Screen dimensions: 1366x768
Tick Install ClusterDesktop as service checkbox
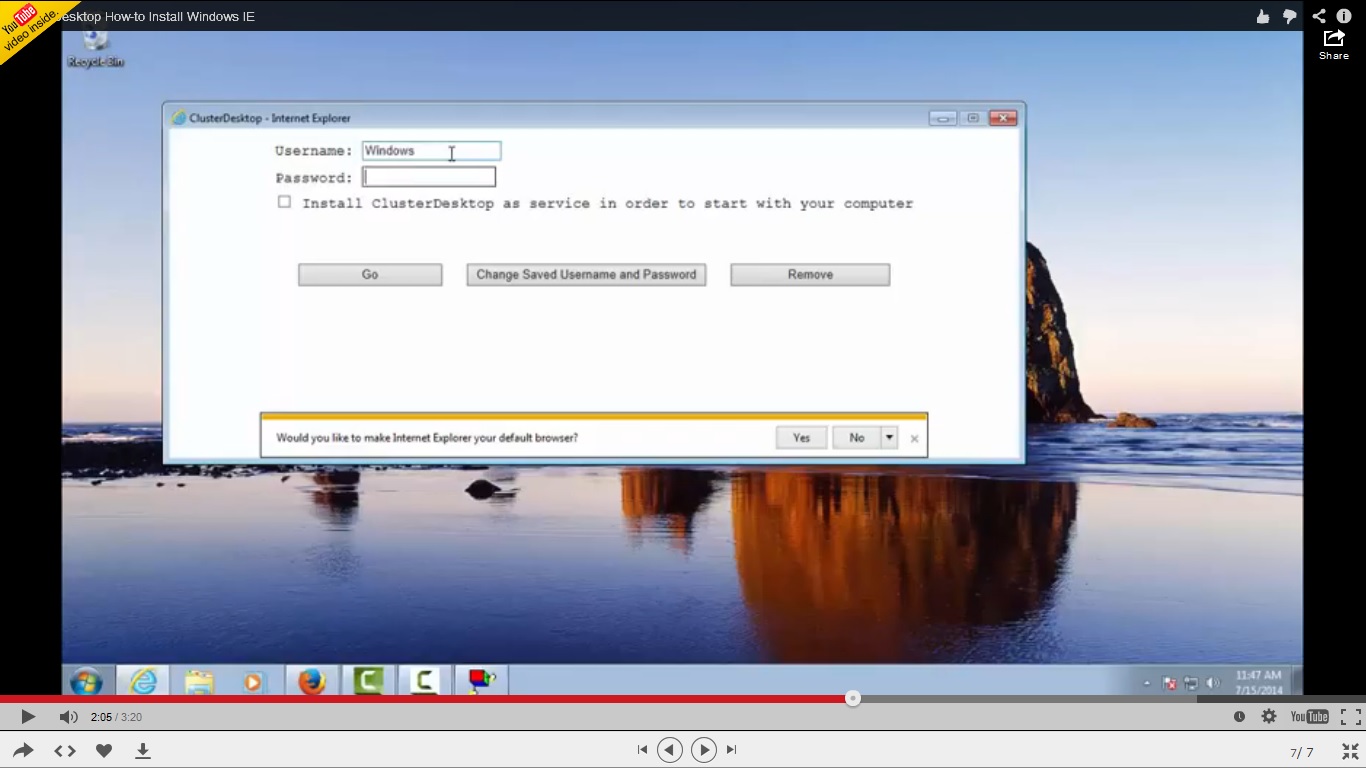pos(284,202)
